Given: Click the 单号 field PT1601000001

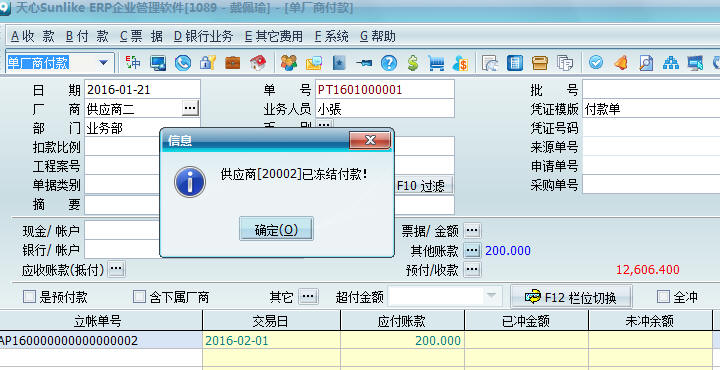Looking at the screenshot, I should coord(385,90).
